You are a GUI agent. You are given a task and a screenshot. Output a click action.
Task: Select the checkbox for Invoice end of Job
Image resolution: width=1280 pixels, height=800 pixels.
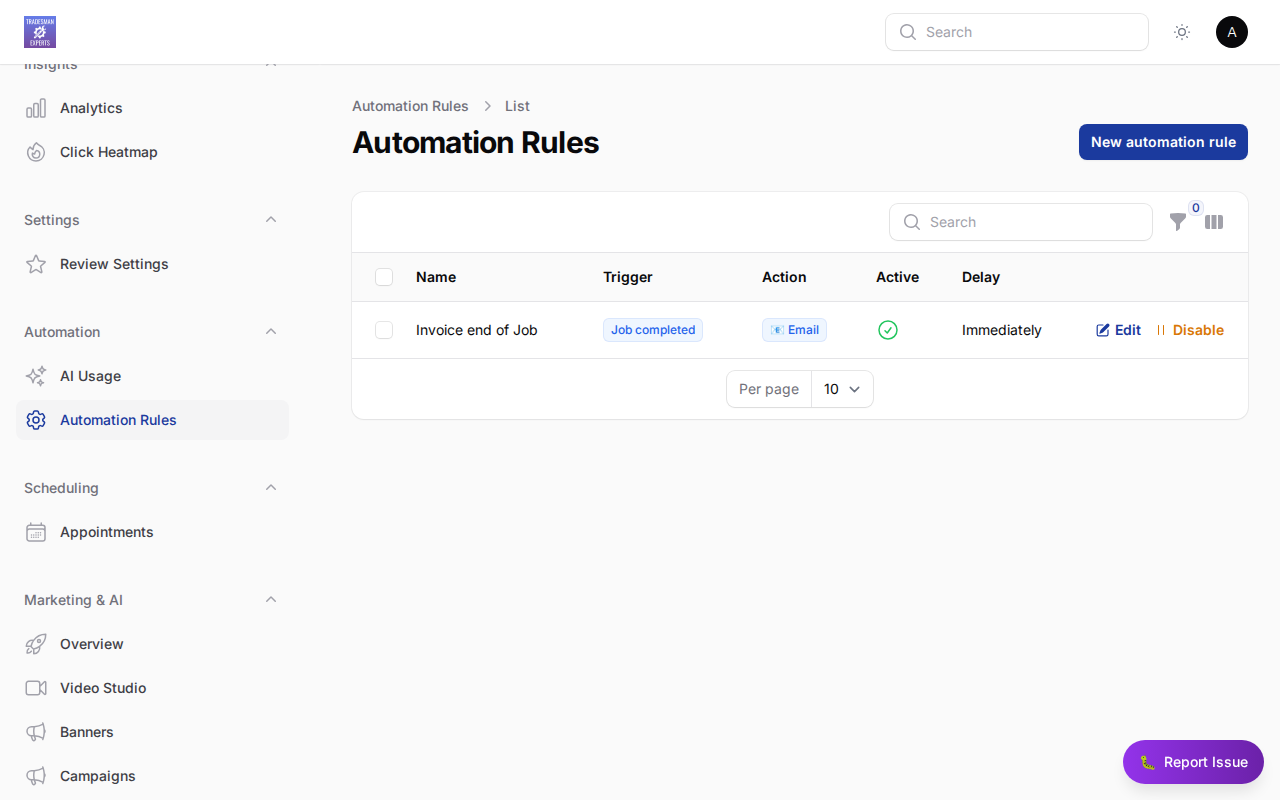[x=384, y=330]
